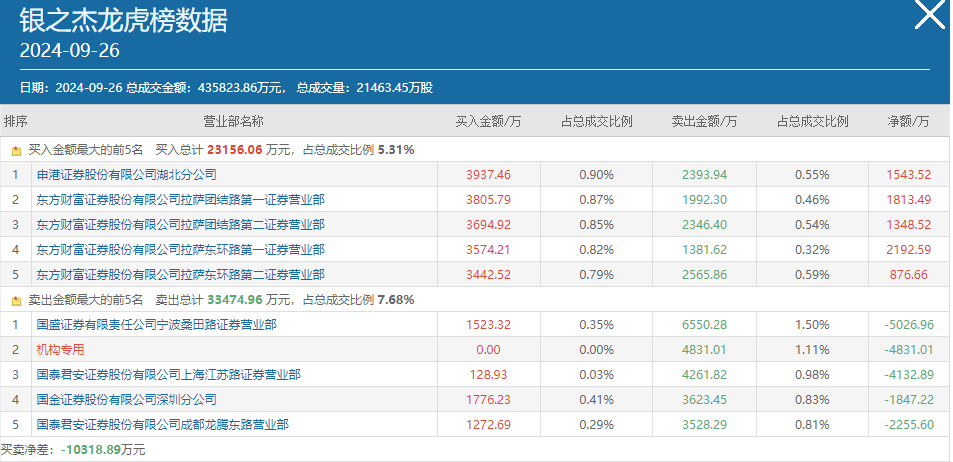Click the 2024-09-26 date under title
Screen dimensions: 953x462
click(69, 50)
